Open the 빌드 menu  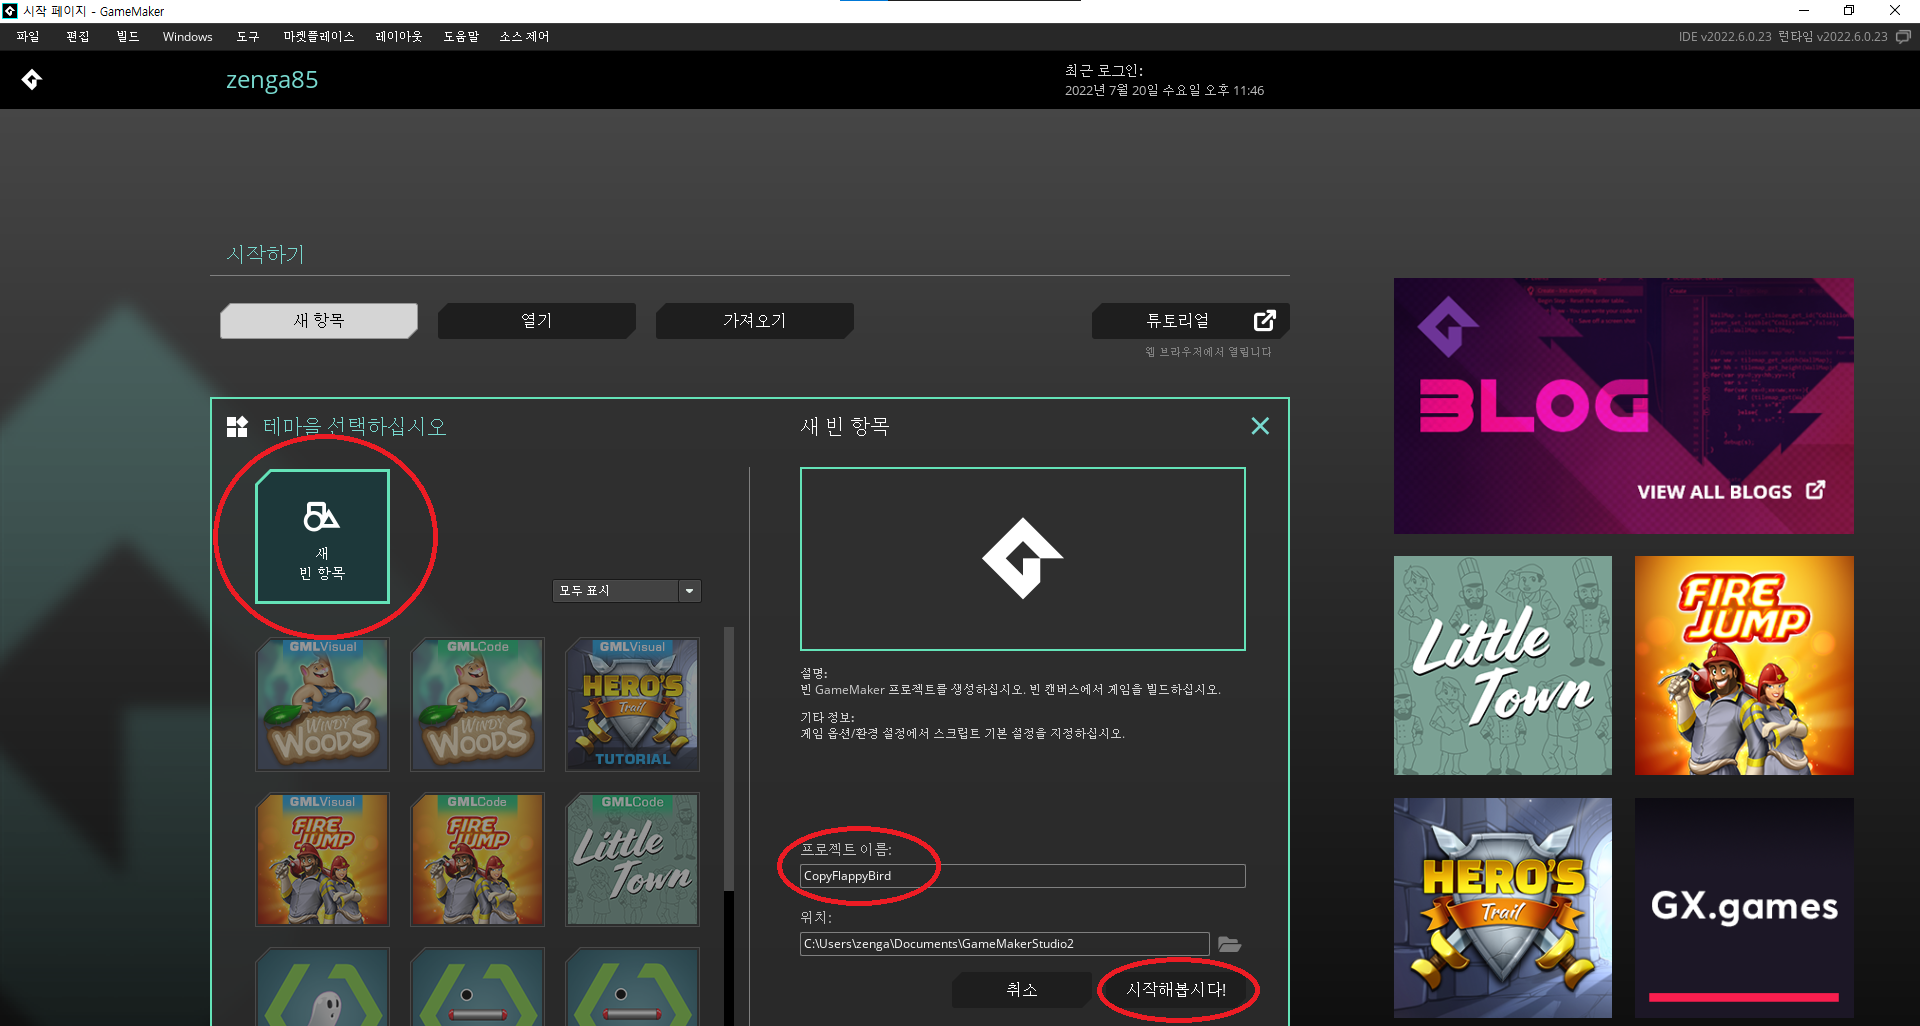point(128,36)
